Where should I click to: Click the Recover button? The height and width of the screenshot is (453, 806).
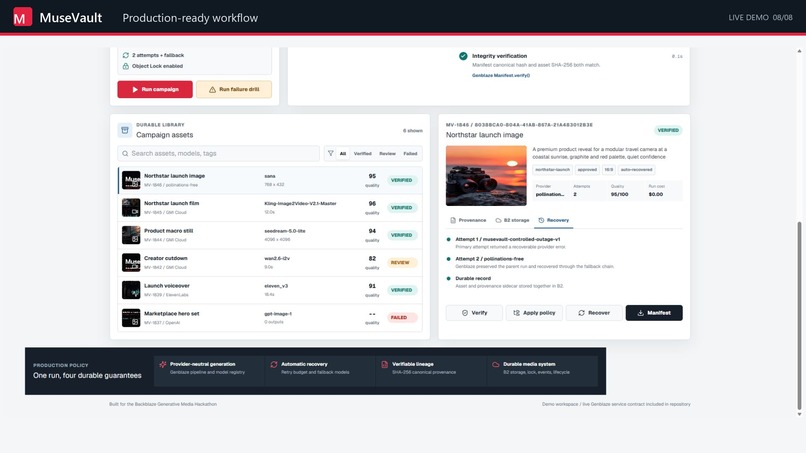(x=594, y=313)
